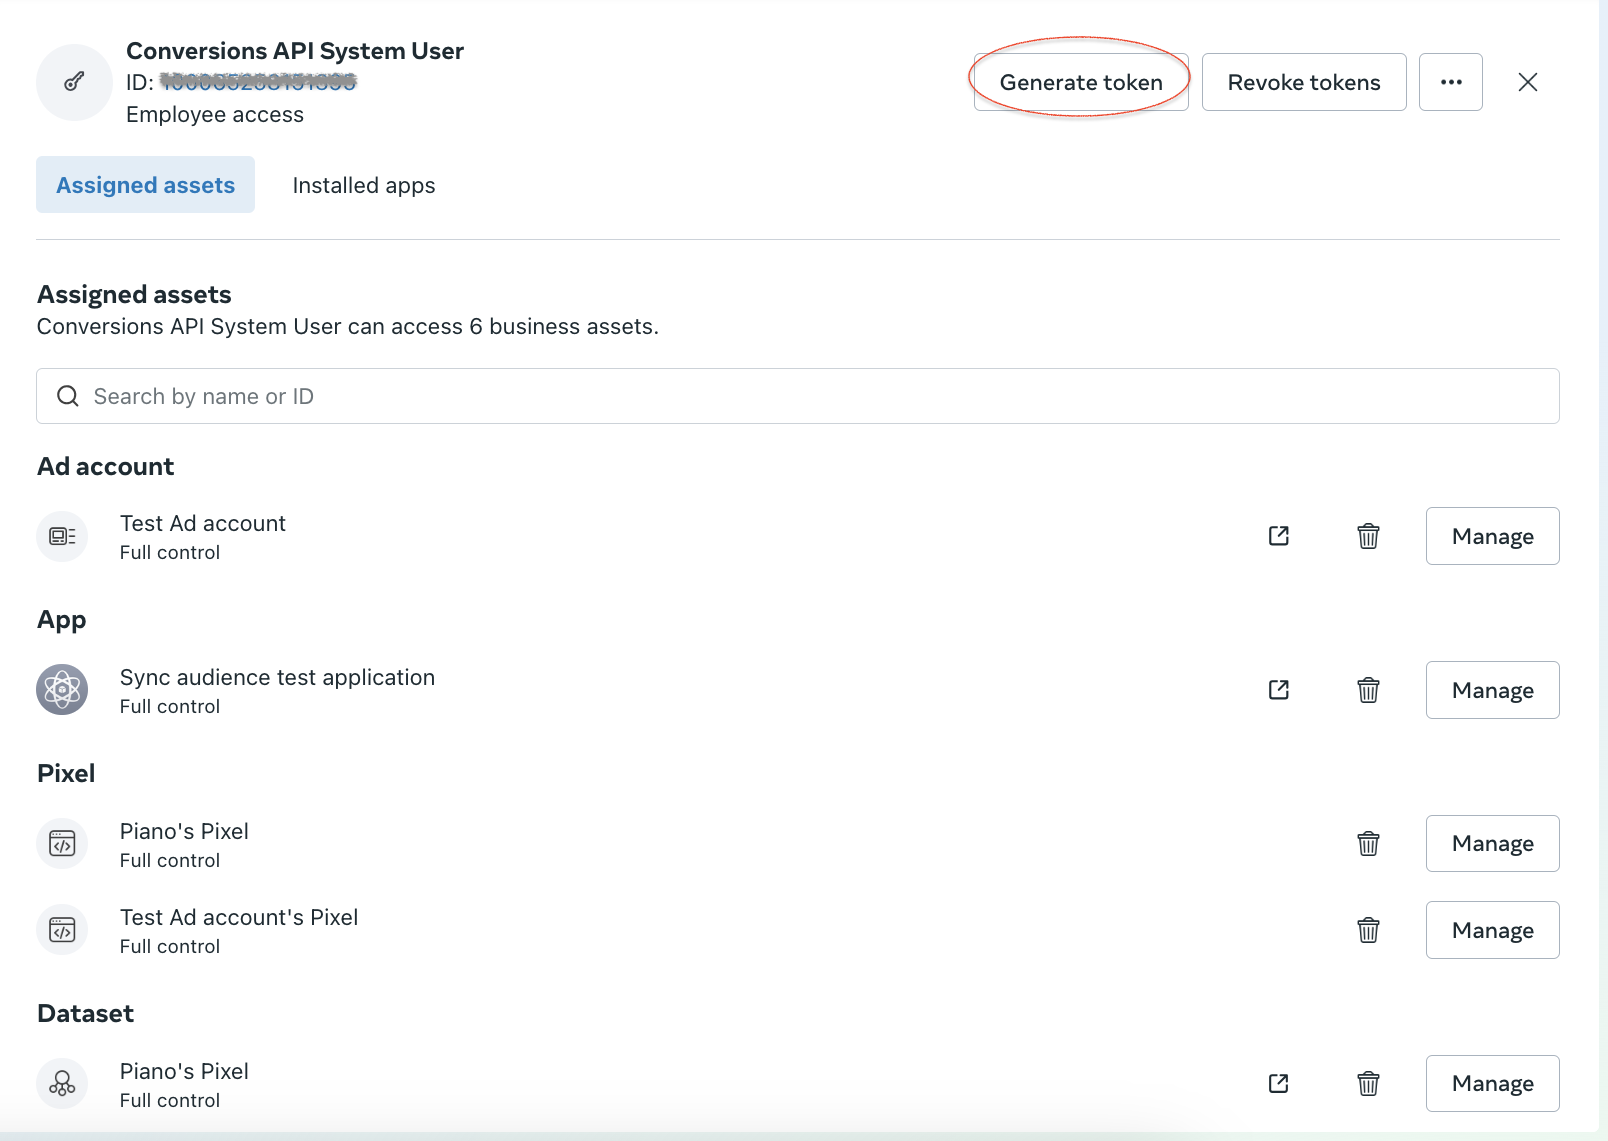This screenshot has width=1608, height=1141.
Task: Click the system user key avatar icon
Action: [74, 82]
